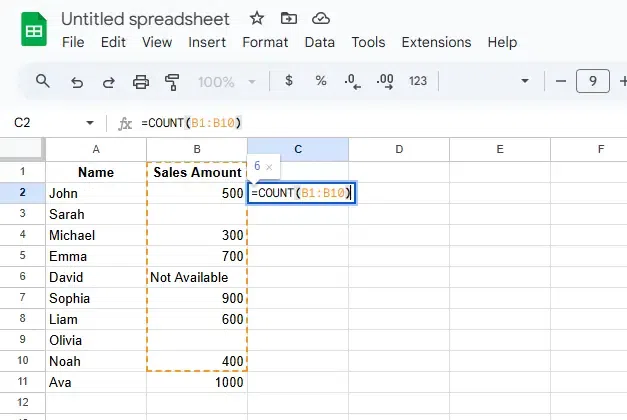This screenshot has height=420, width=627.
Task: Open the Insert menu
Action: point(207,42)
